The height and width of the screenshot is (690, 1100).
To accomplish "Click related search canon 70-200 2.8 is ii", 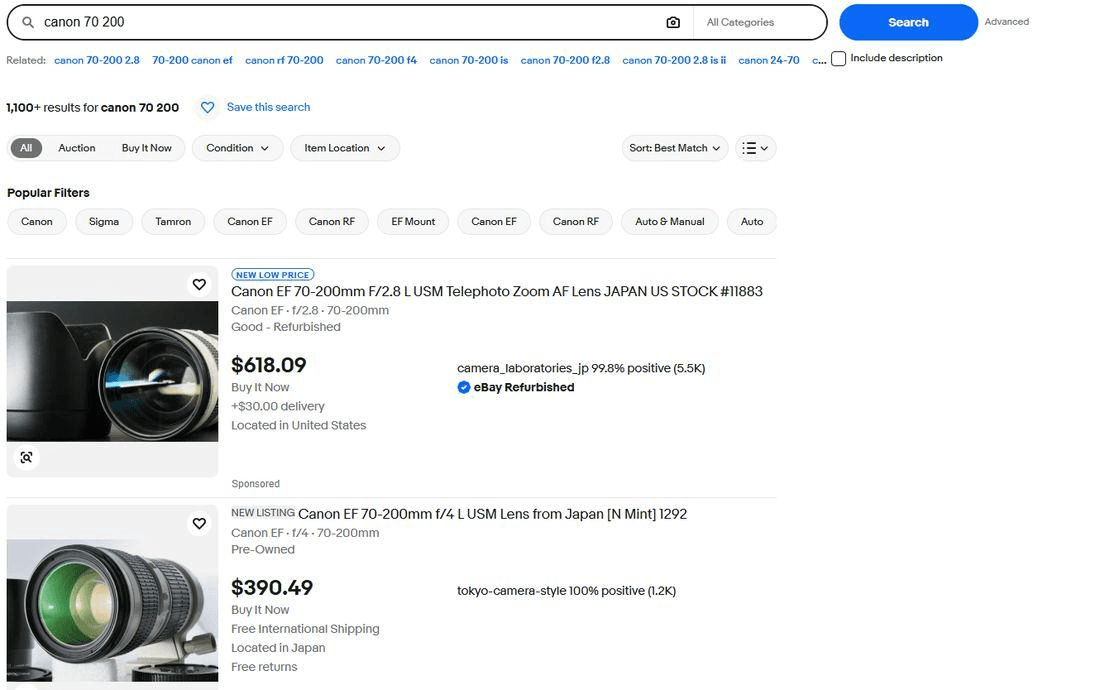I will click(x=674, y=60).
